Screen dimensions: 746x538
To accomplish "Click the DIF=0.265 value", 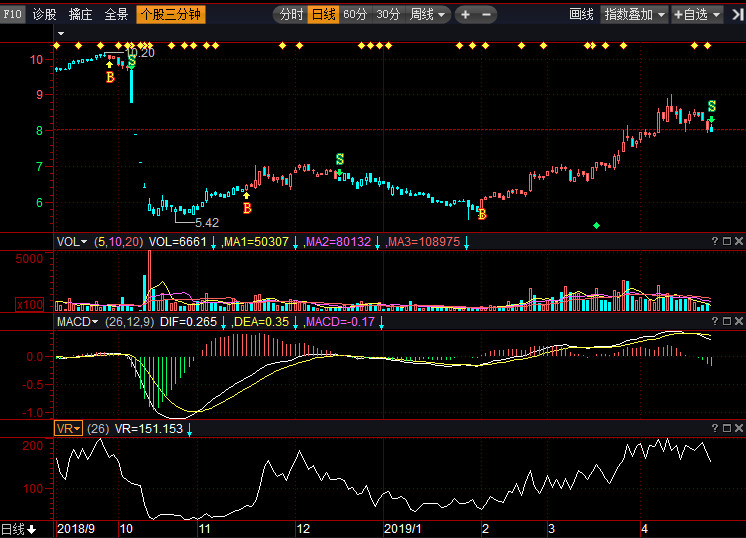I will pos(188,322).
